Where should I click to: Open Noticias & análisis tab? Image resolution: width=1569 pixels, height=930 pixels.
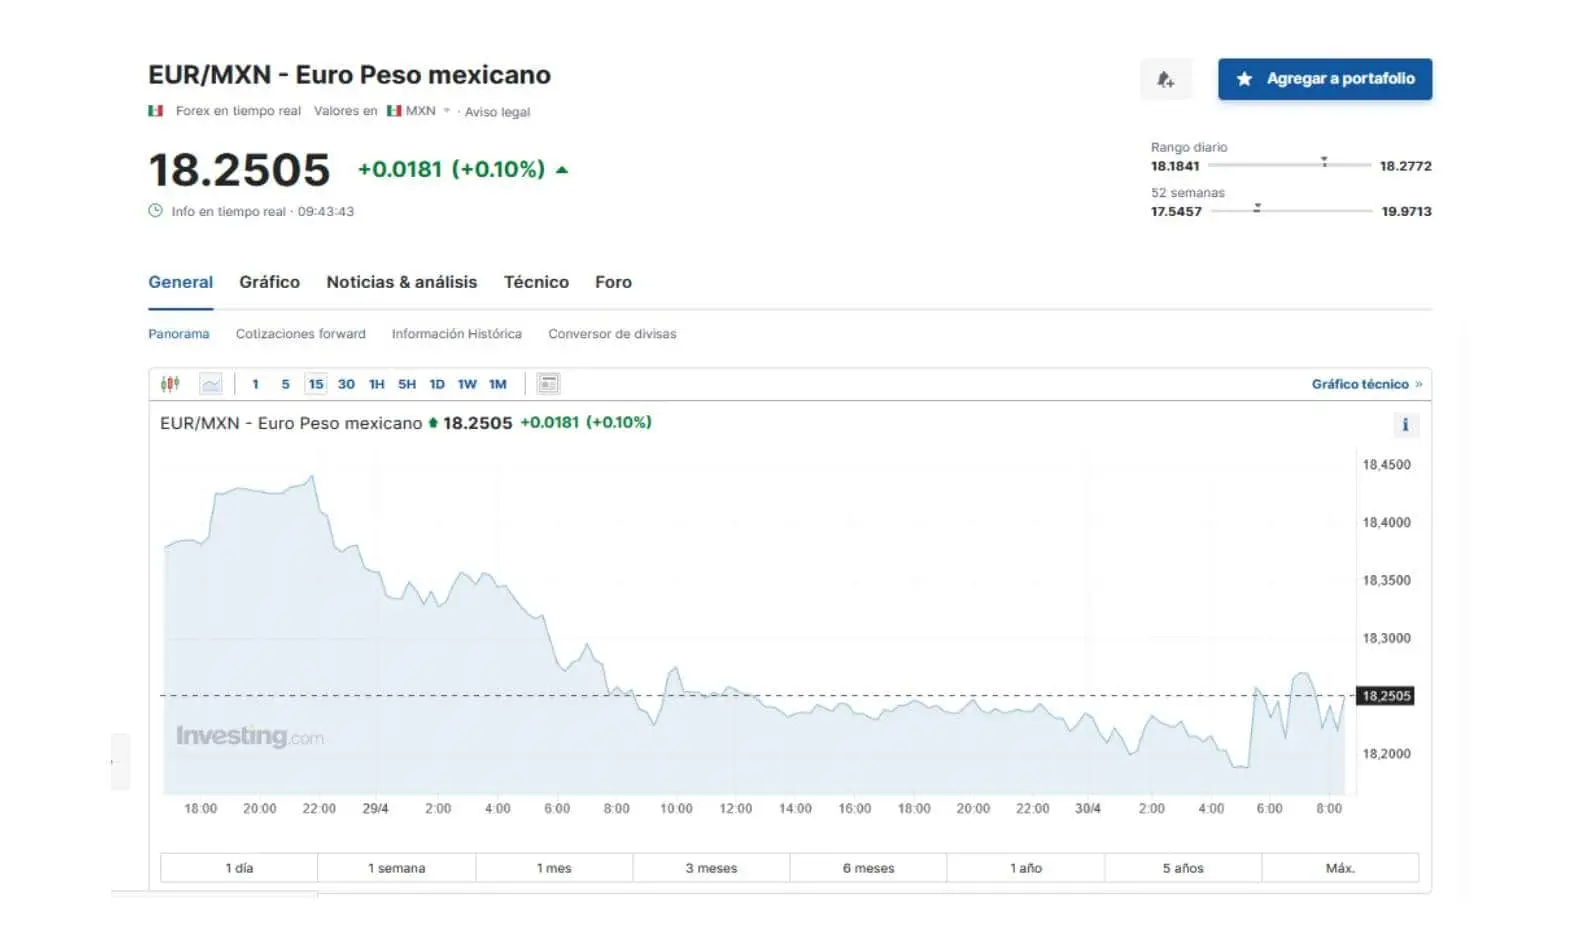pyautogui.click(x=401, y=282)
